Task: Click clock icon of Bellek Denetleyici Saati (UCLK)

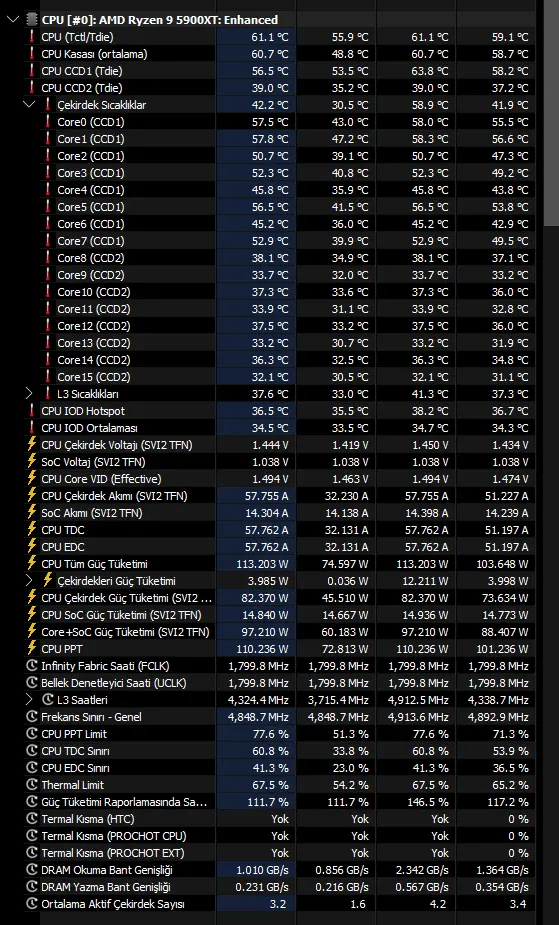Action: point(32,683)
